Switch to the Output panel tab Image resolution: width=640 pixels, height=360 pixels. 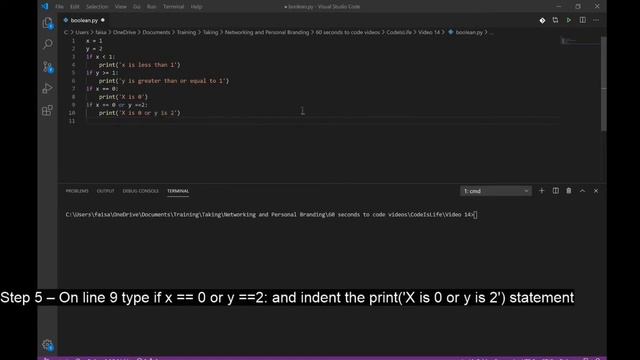coord(105,191)
